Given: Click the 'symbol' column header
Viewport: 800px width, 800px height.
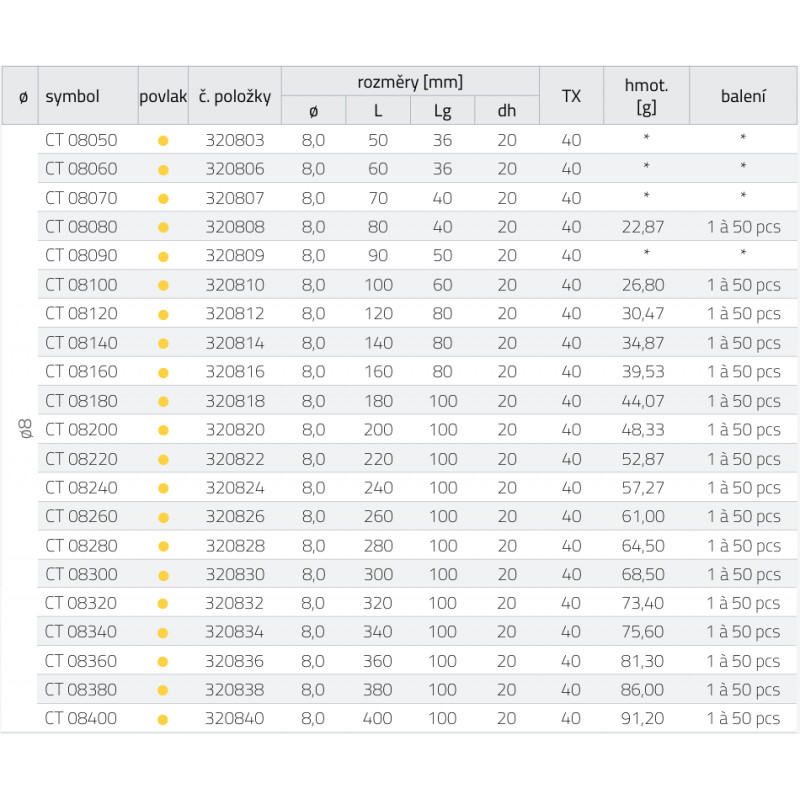Looking at the screenshot, I should coord(73,96).
